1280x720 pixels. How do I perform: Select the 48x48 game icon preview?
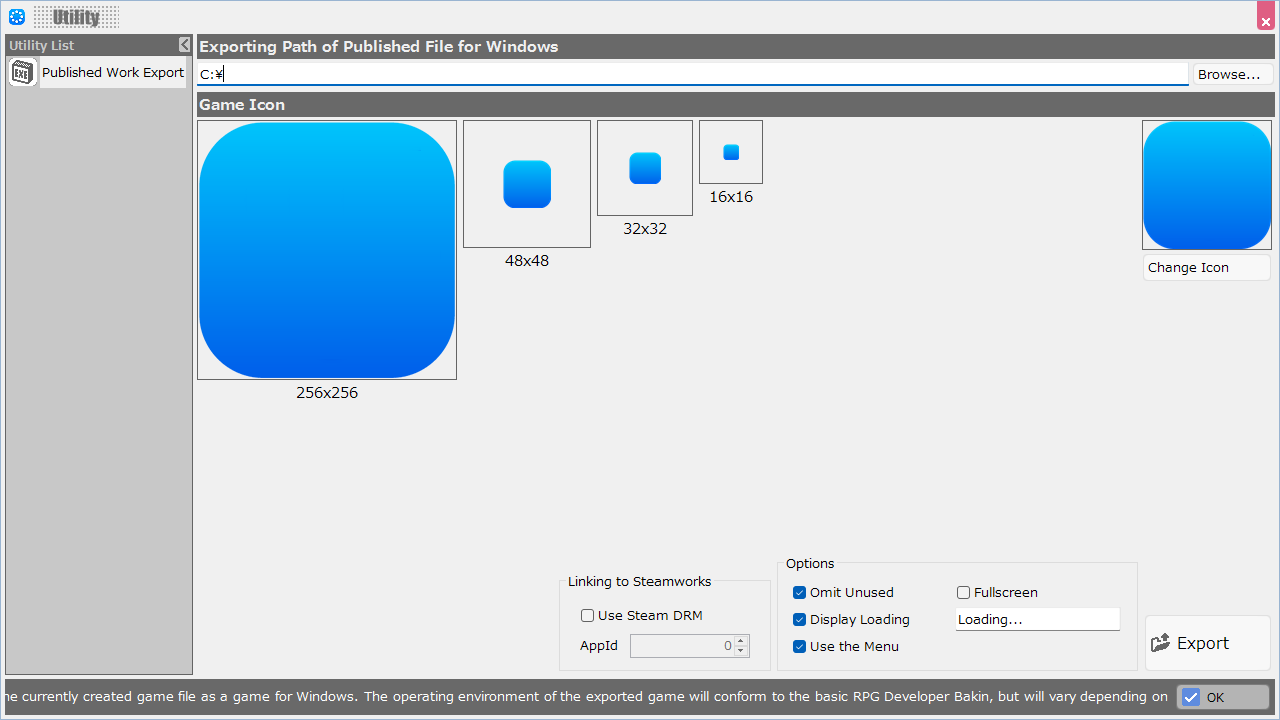pos(527,184)
